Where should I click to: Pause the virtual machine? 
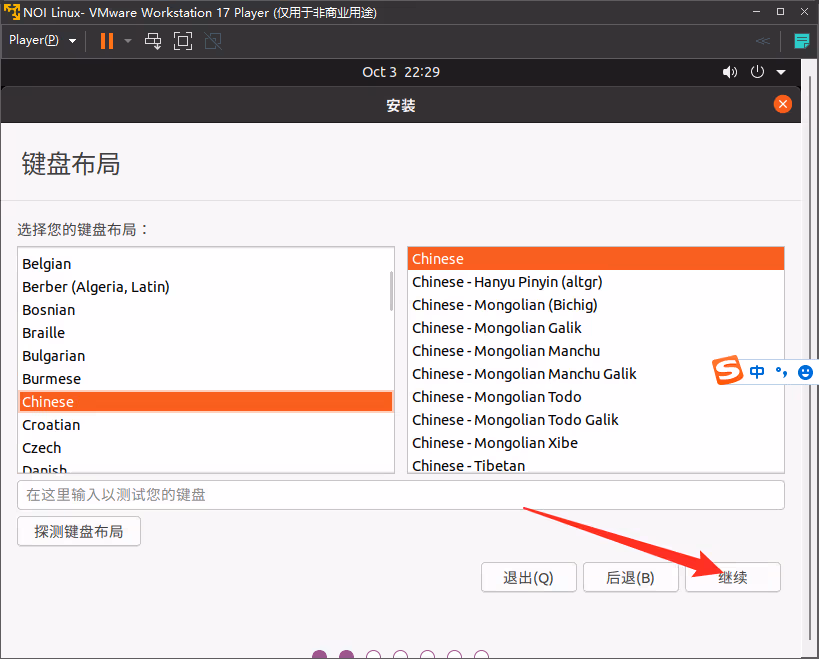[x=106, y=41]
